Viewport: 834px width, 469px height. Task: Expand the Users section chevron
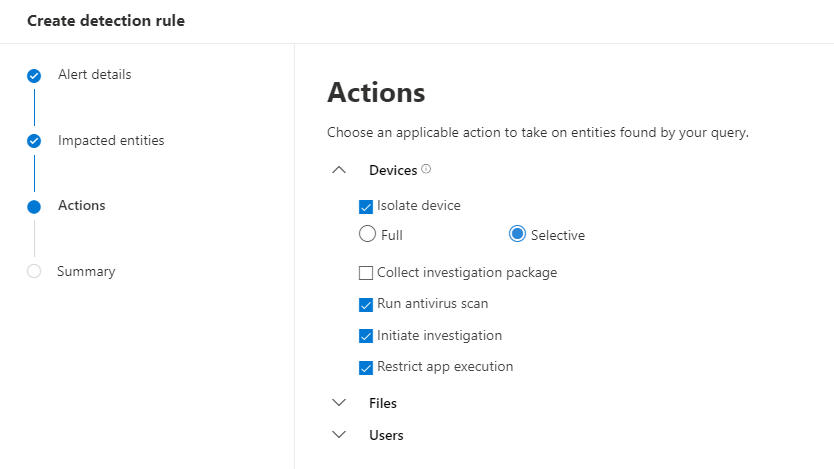pos(339,435)
